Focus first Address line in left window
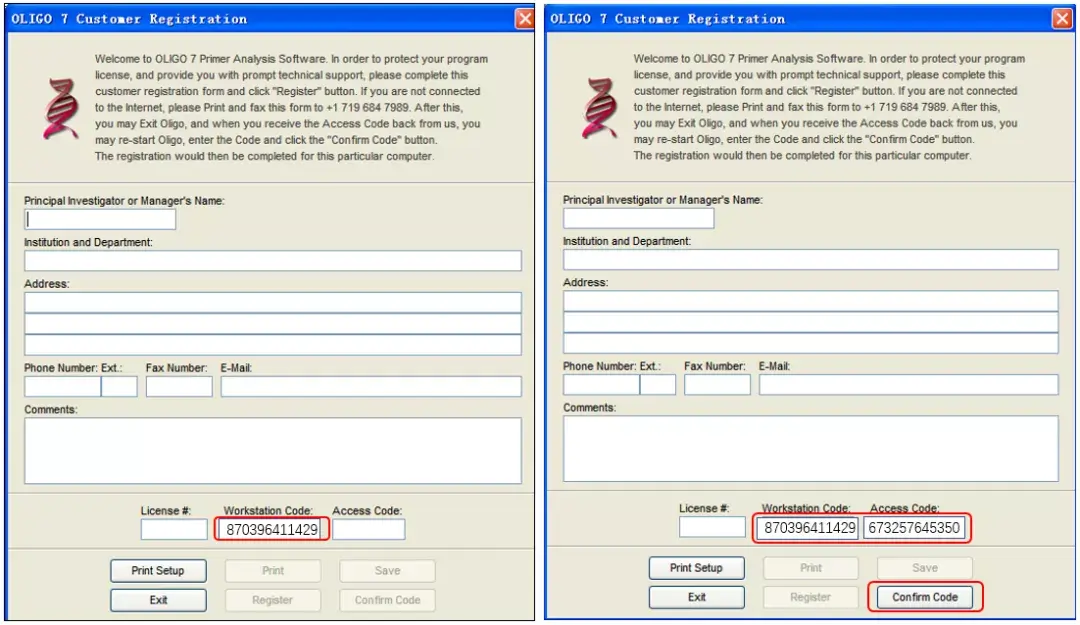1080x625 pixels. pyautogui.click(x=273, y=303)
